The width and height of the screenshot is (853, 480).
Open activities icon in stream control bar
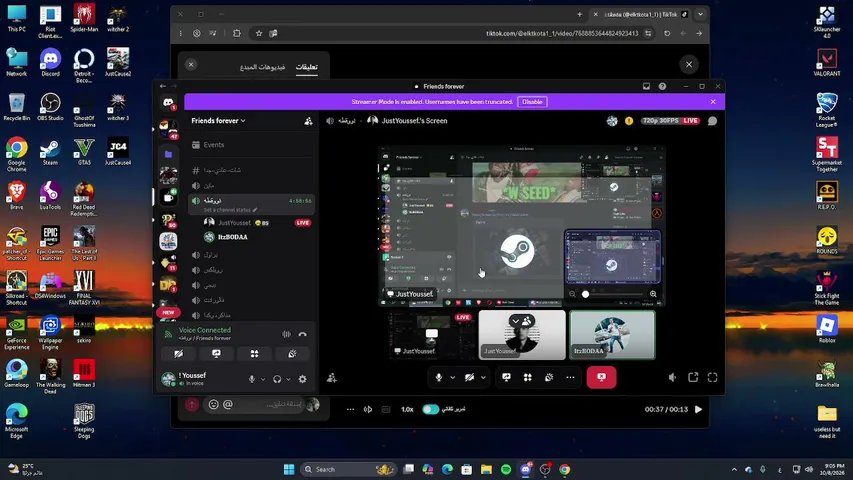(528, 377)
